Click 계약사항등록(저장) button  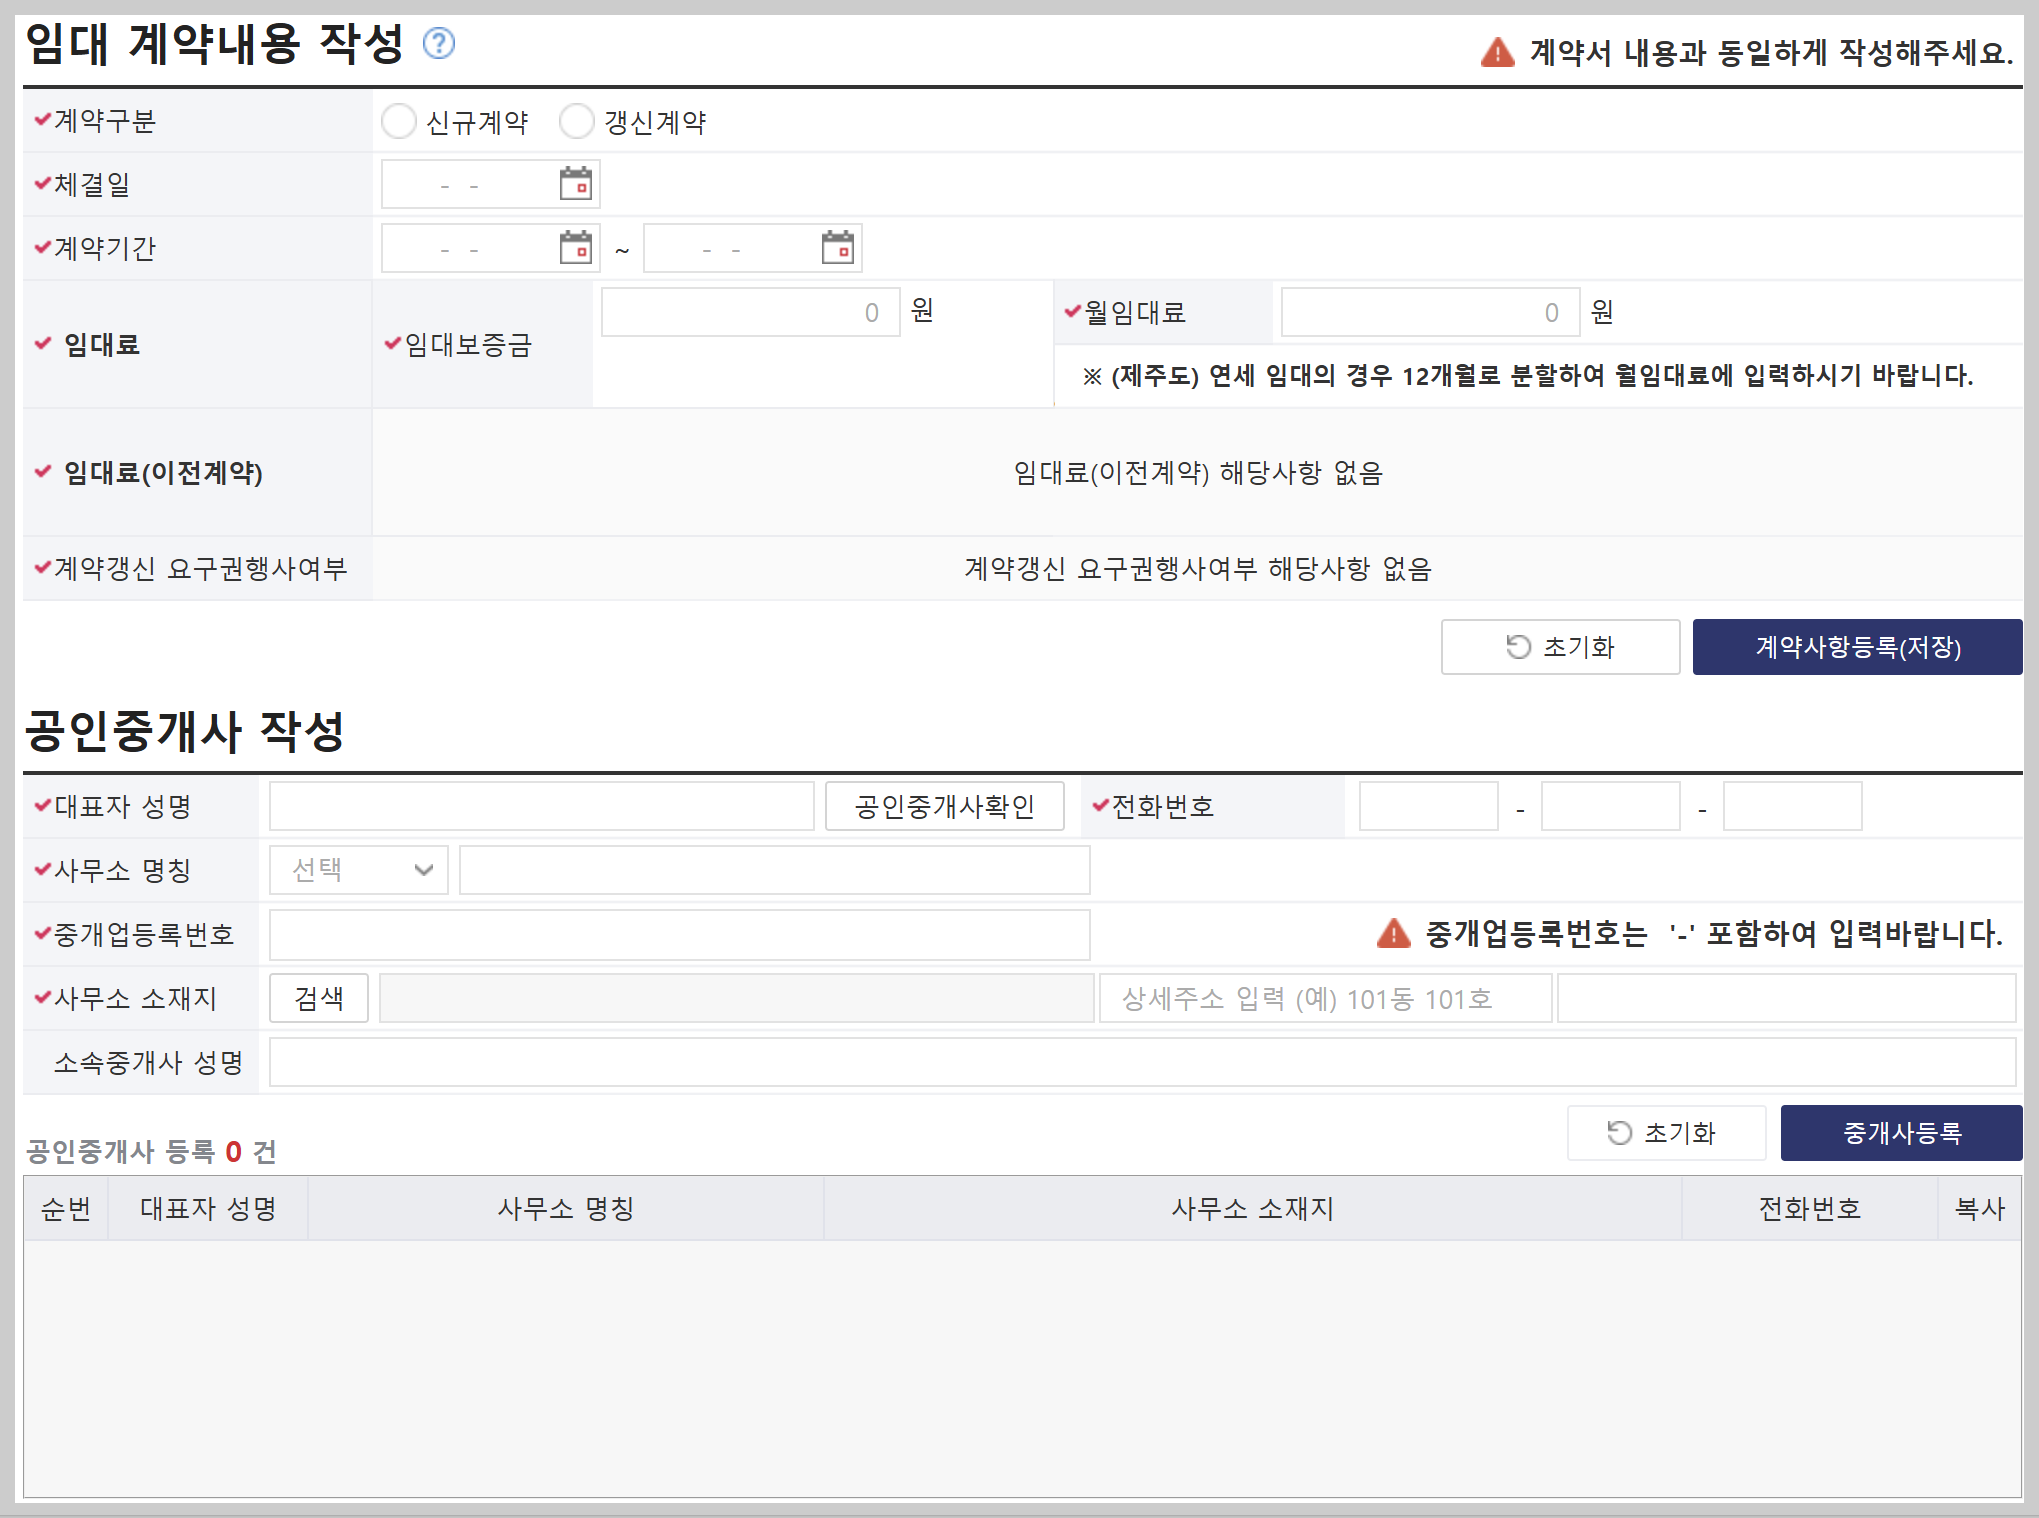[1857, 647]
